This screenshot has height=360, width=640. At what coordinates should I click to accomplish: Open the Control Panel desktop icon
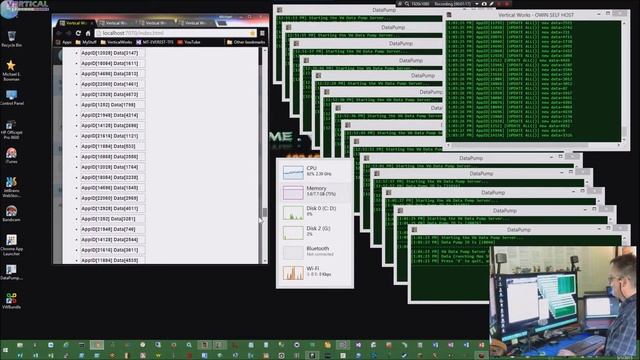pos(11,98)
